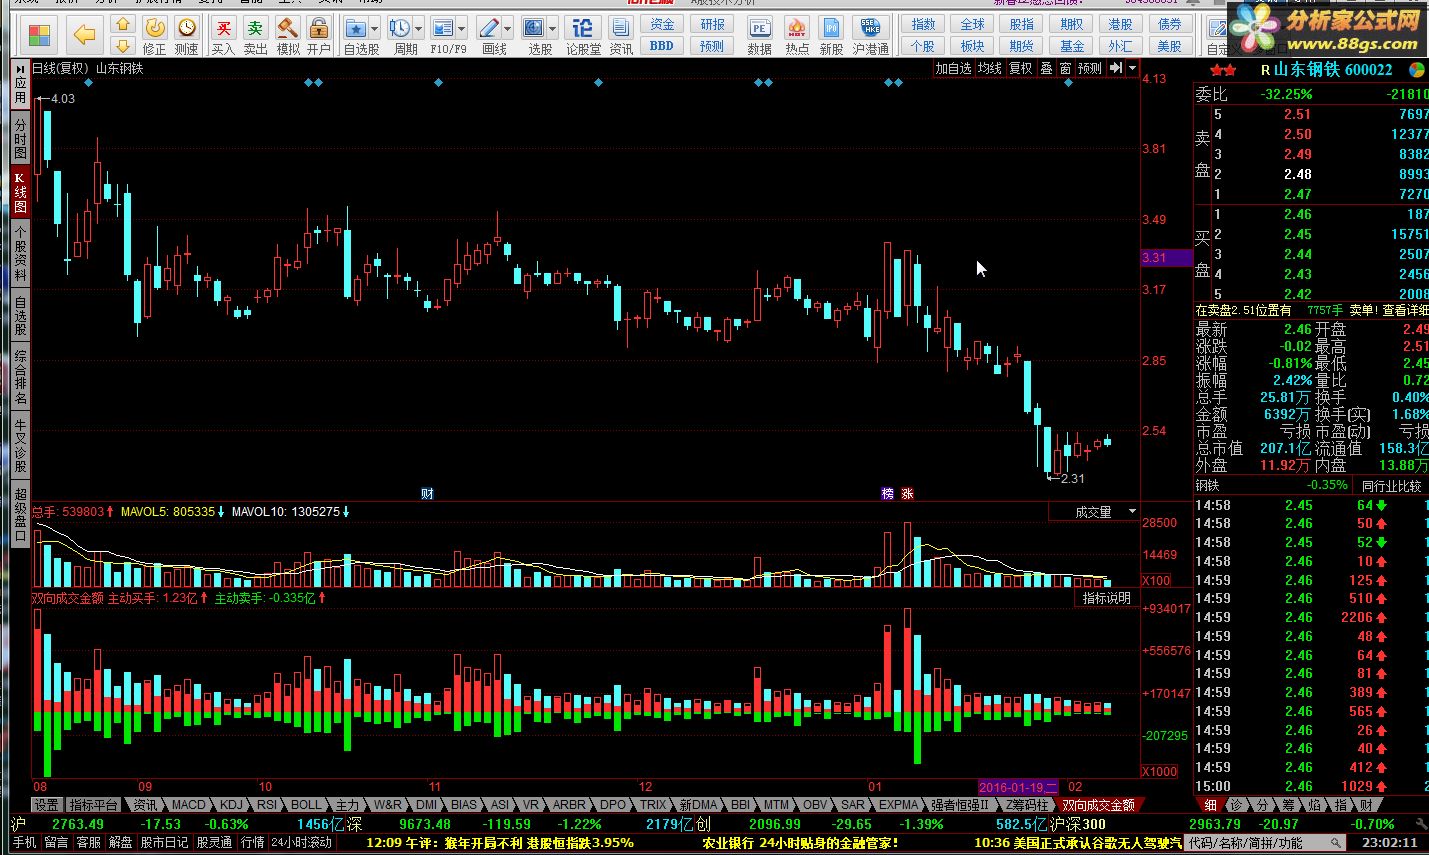1429x855 pixels.
Task: Open the 股市日记 status bar item
Action: pyautogui.click(x=164, y=843)
